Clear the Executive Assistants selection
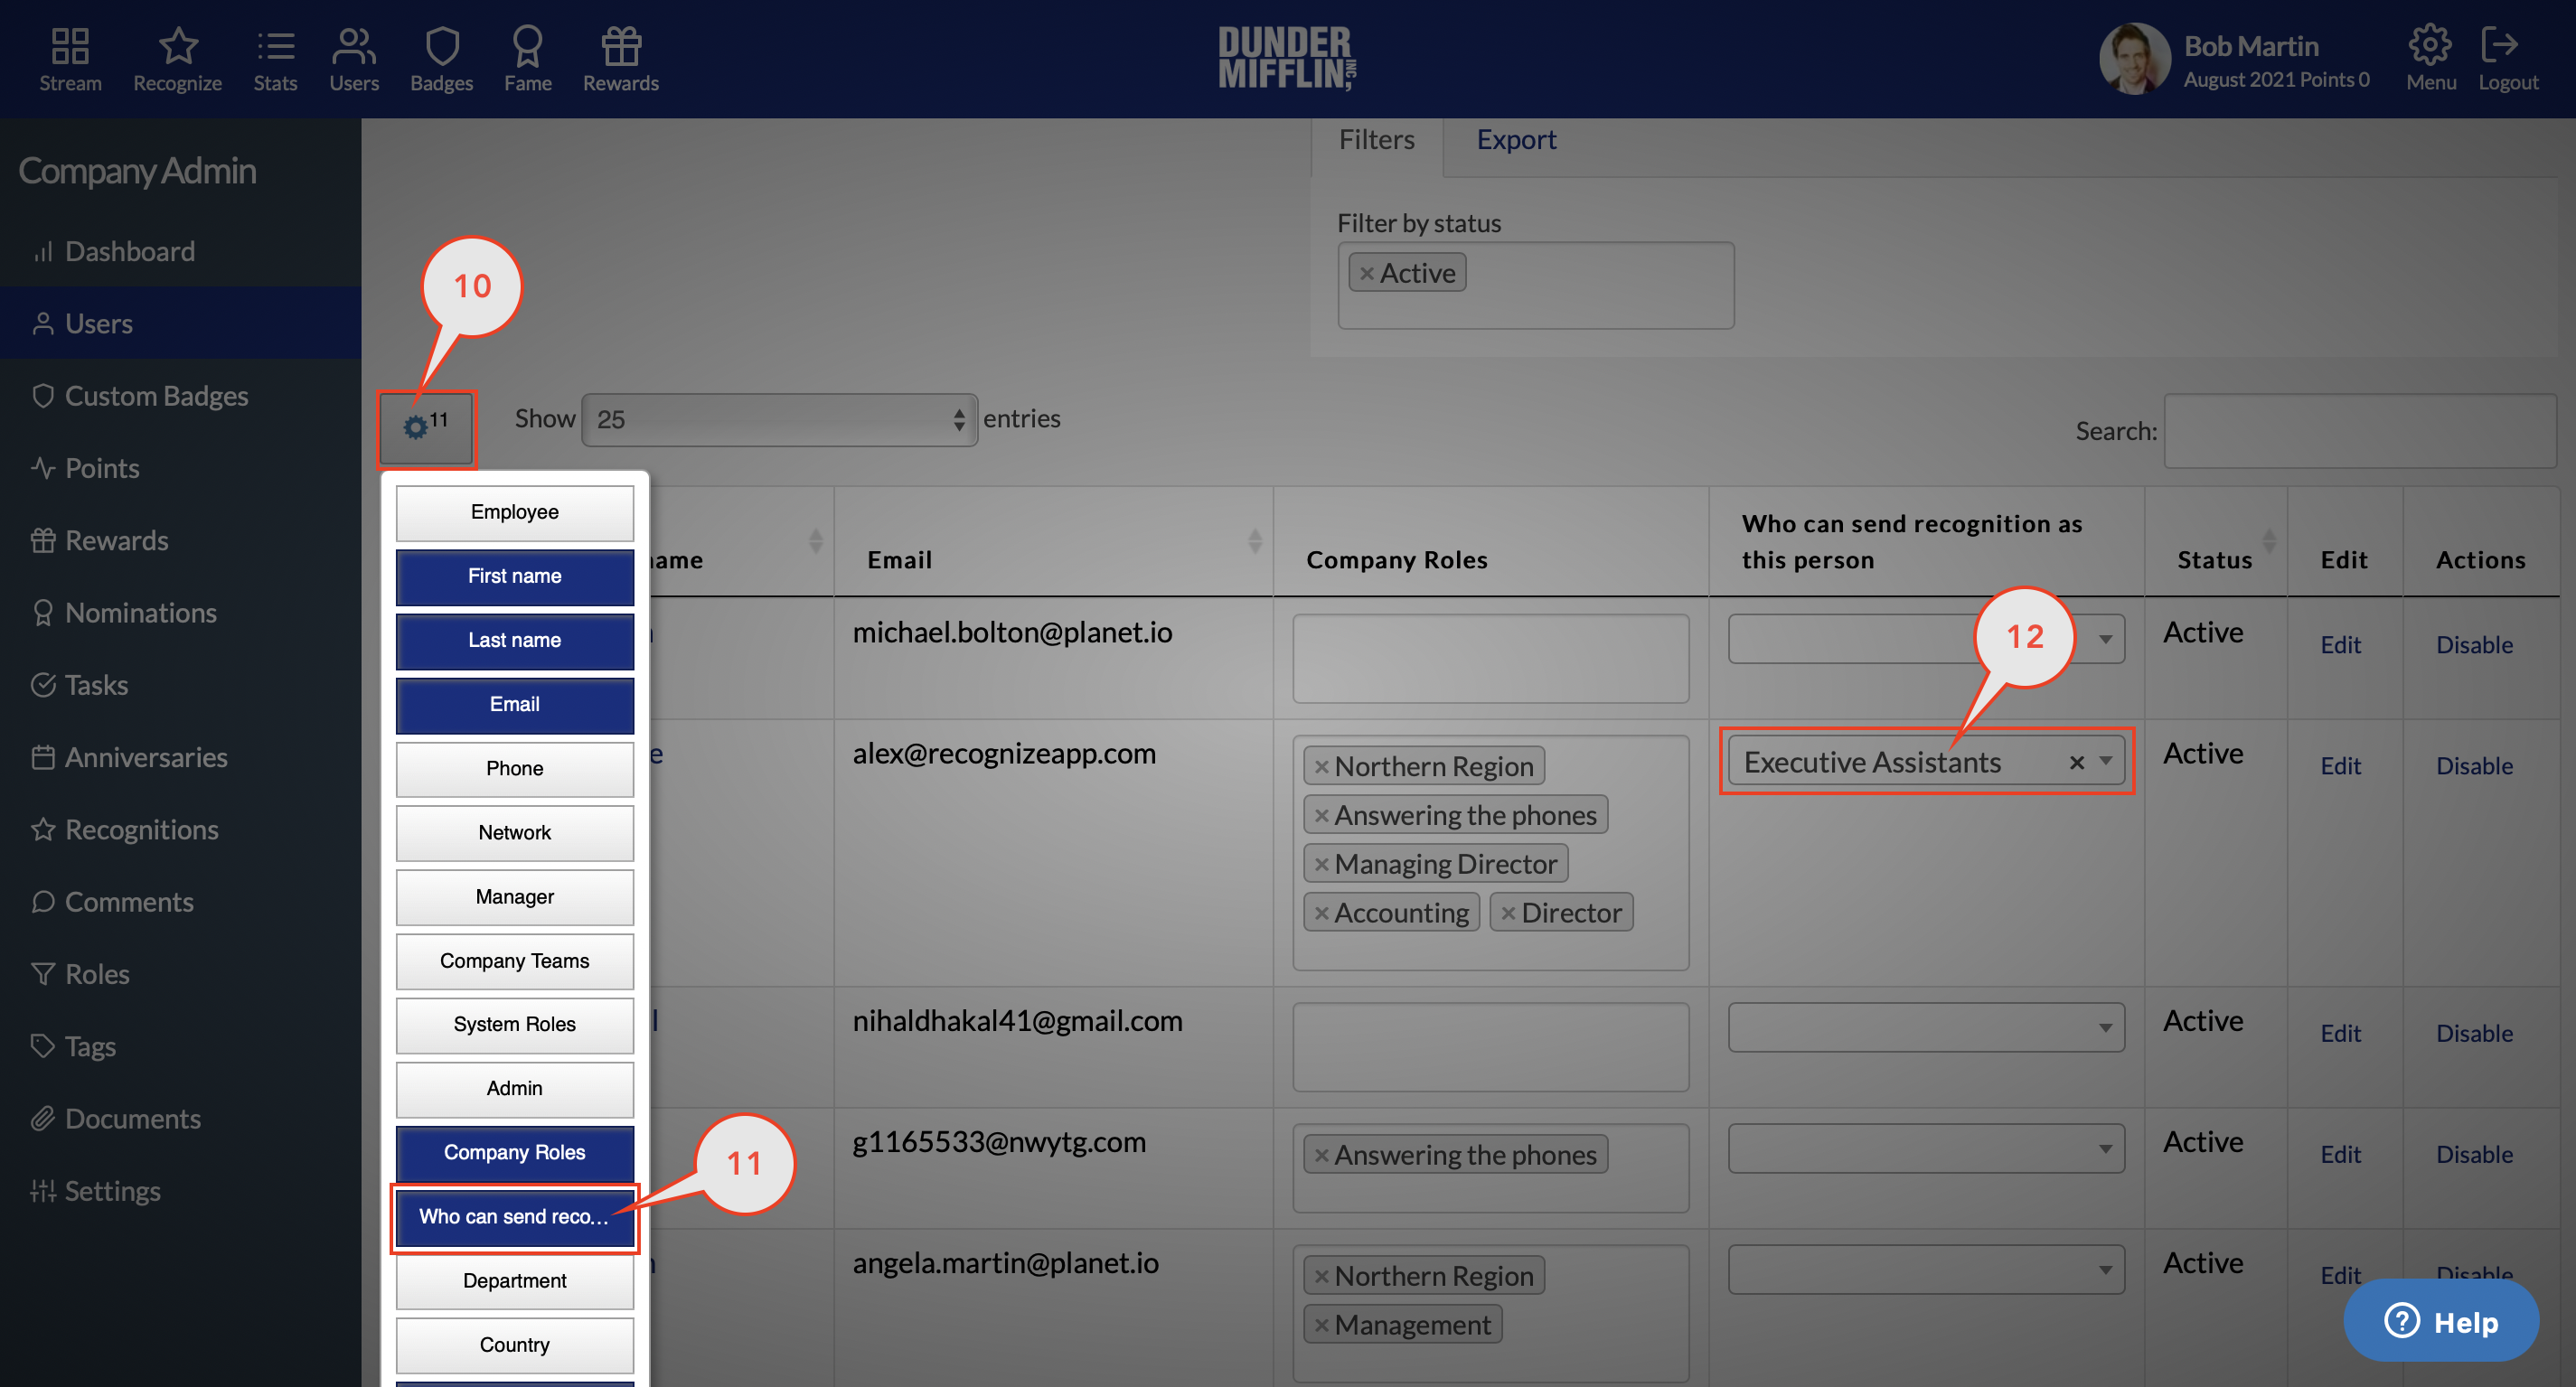The image size is (2576, 1387). click(2076, 762)
